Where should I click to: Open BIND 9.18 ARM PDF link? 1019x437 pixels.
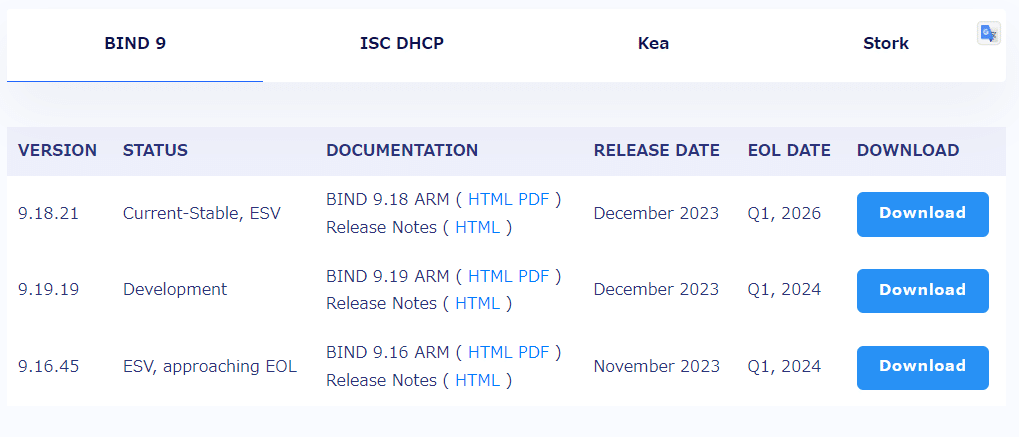coord(534,200)
